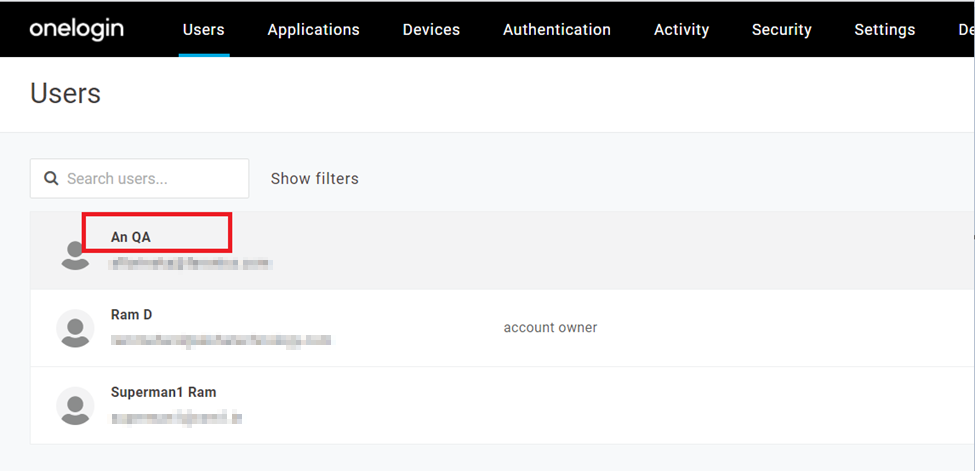Focus the Search users input field
The width and height of the screenshot is (975, 471).
[150, 179]
